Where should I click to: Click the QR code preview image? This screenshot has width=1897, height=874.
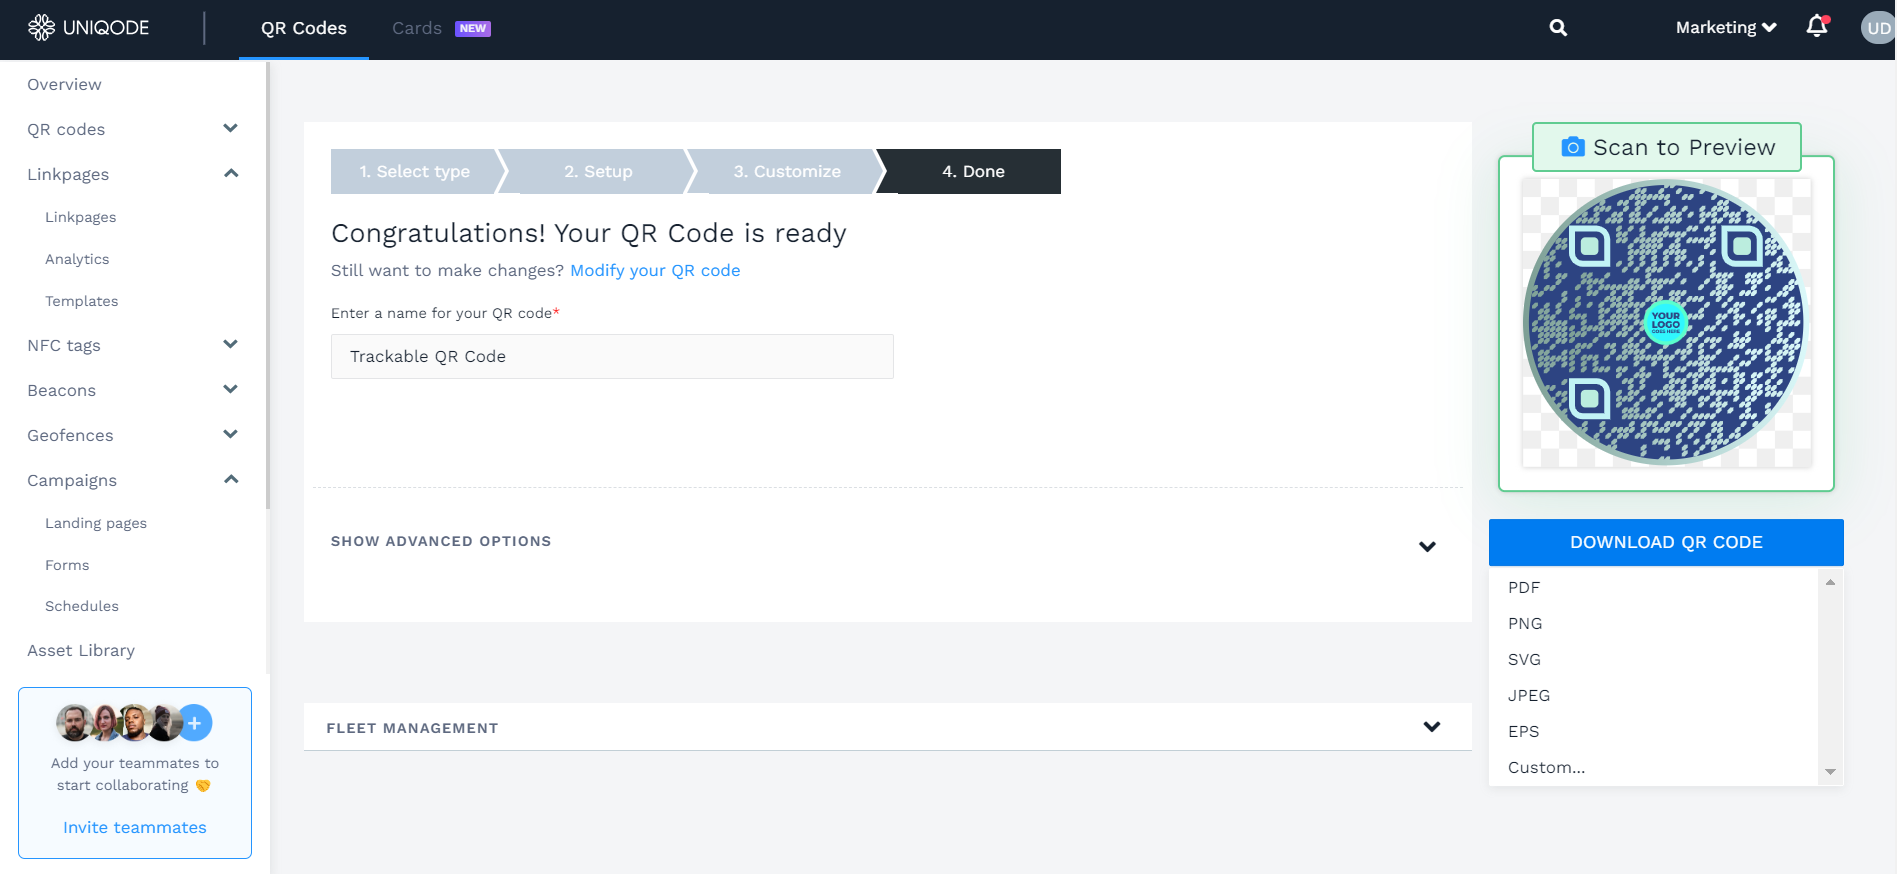1666,323
